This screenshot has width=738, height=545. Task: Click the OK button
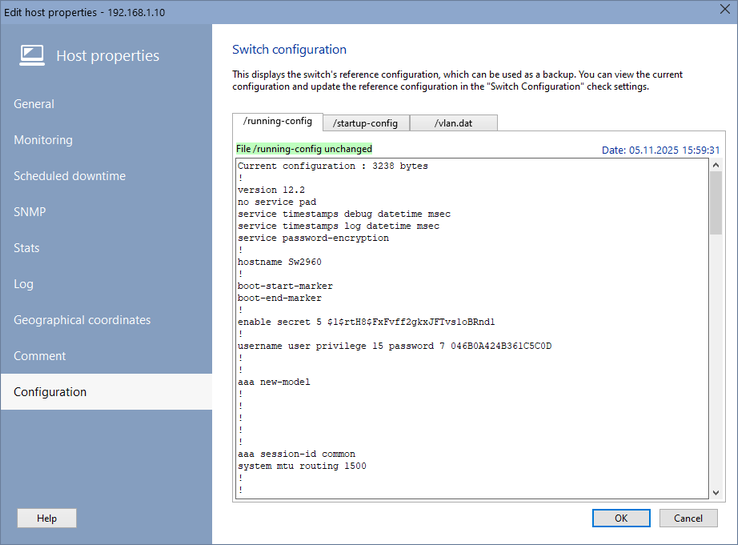(x=621, y=518)
